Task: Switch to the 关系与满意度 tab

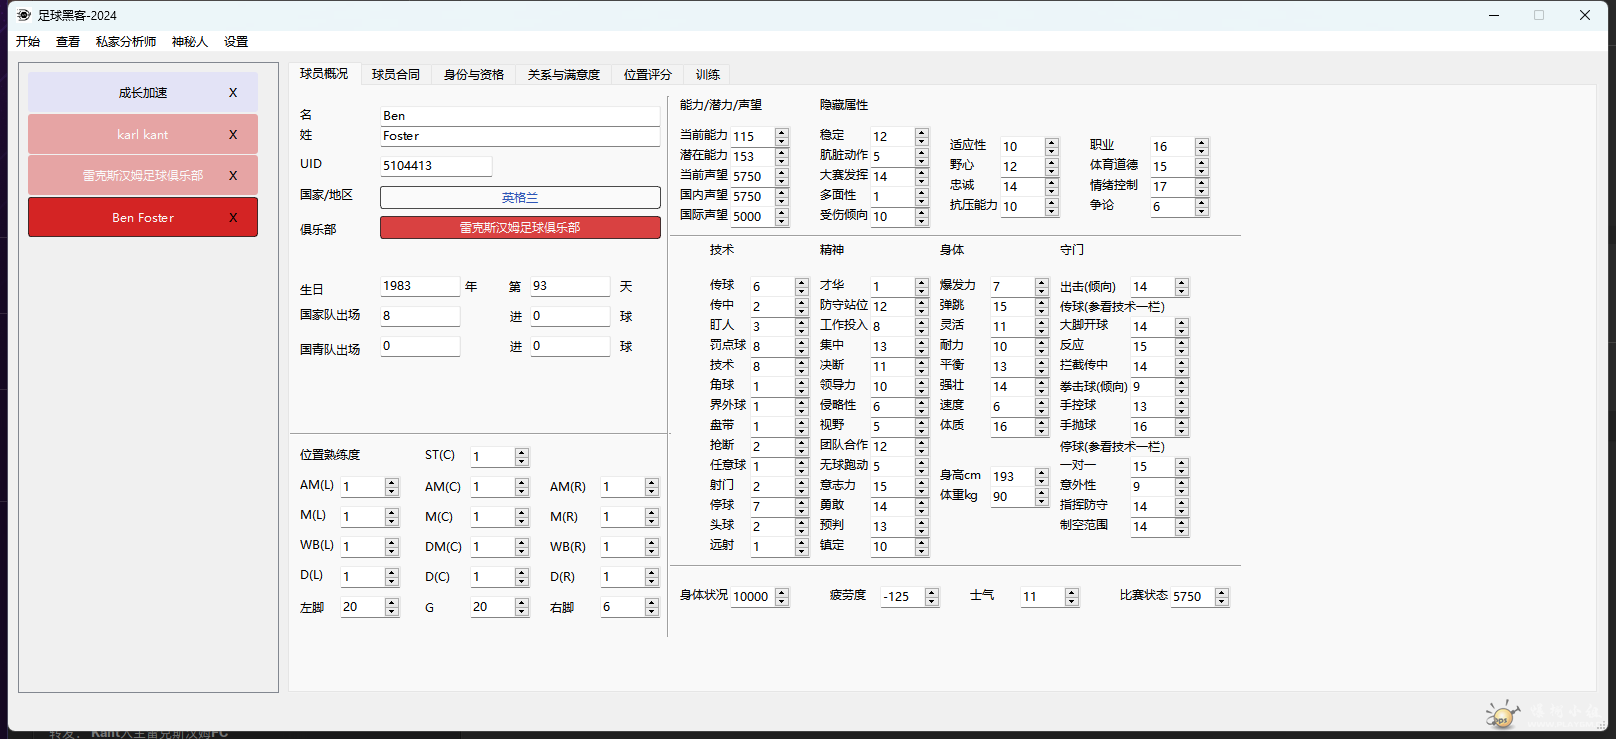Action: [564, 75]
